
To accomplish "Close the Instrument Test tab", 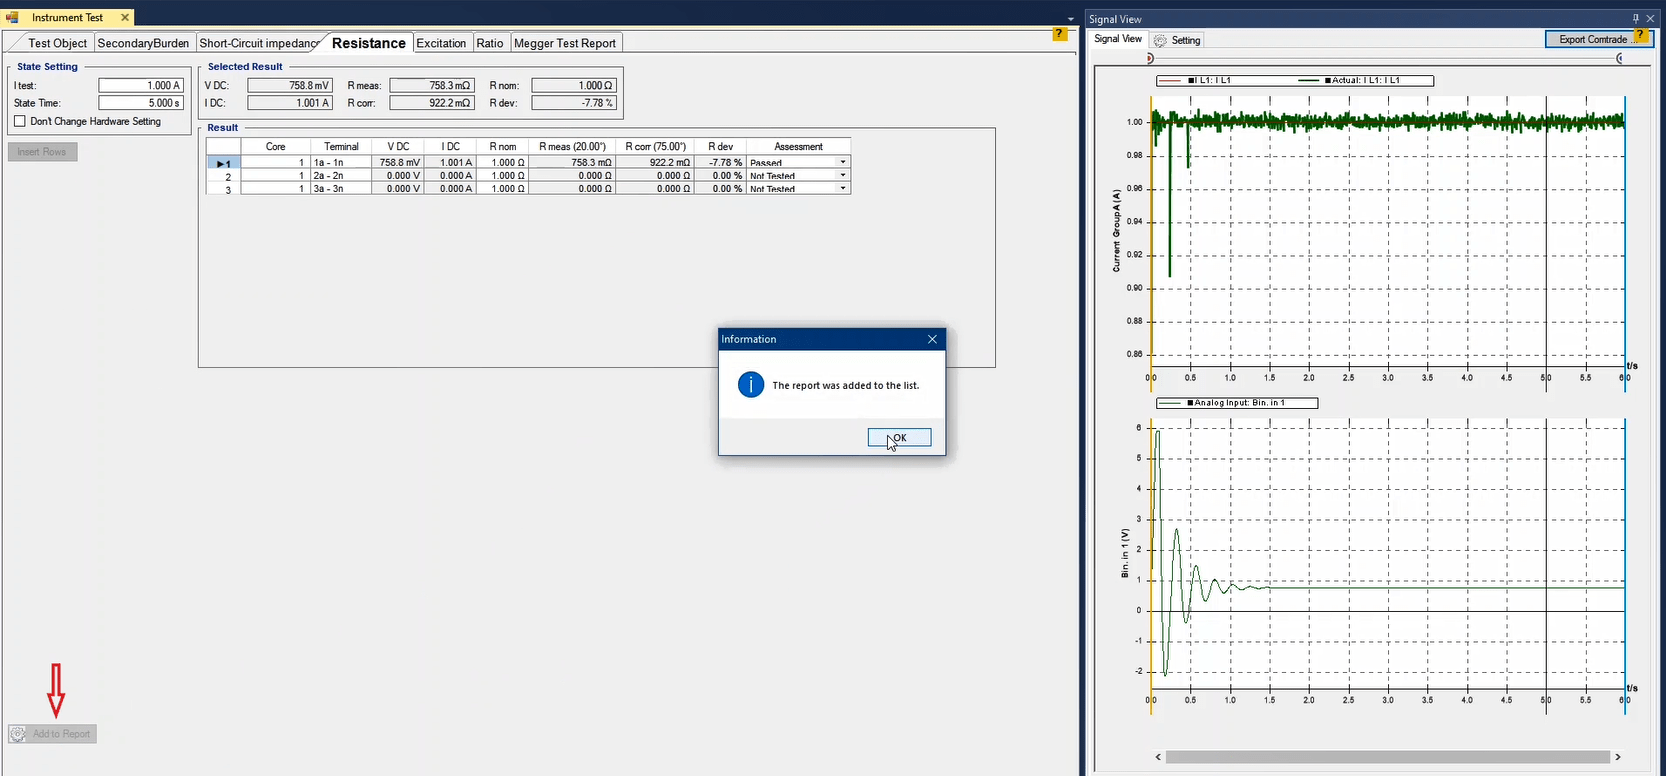I will point(125,18).
